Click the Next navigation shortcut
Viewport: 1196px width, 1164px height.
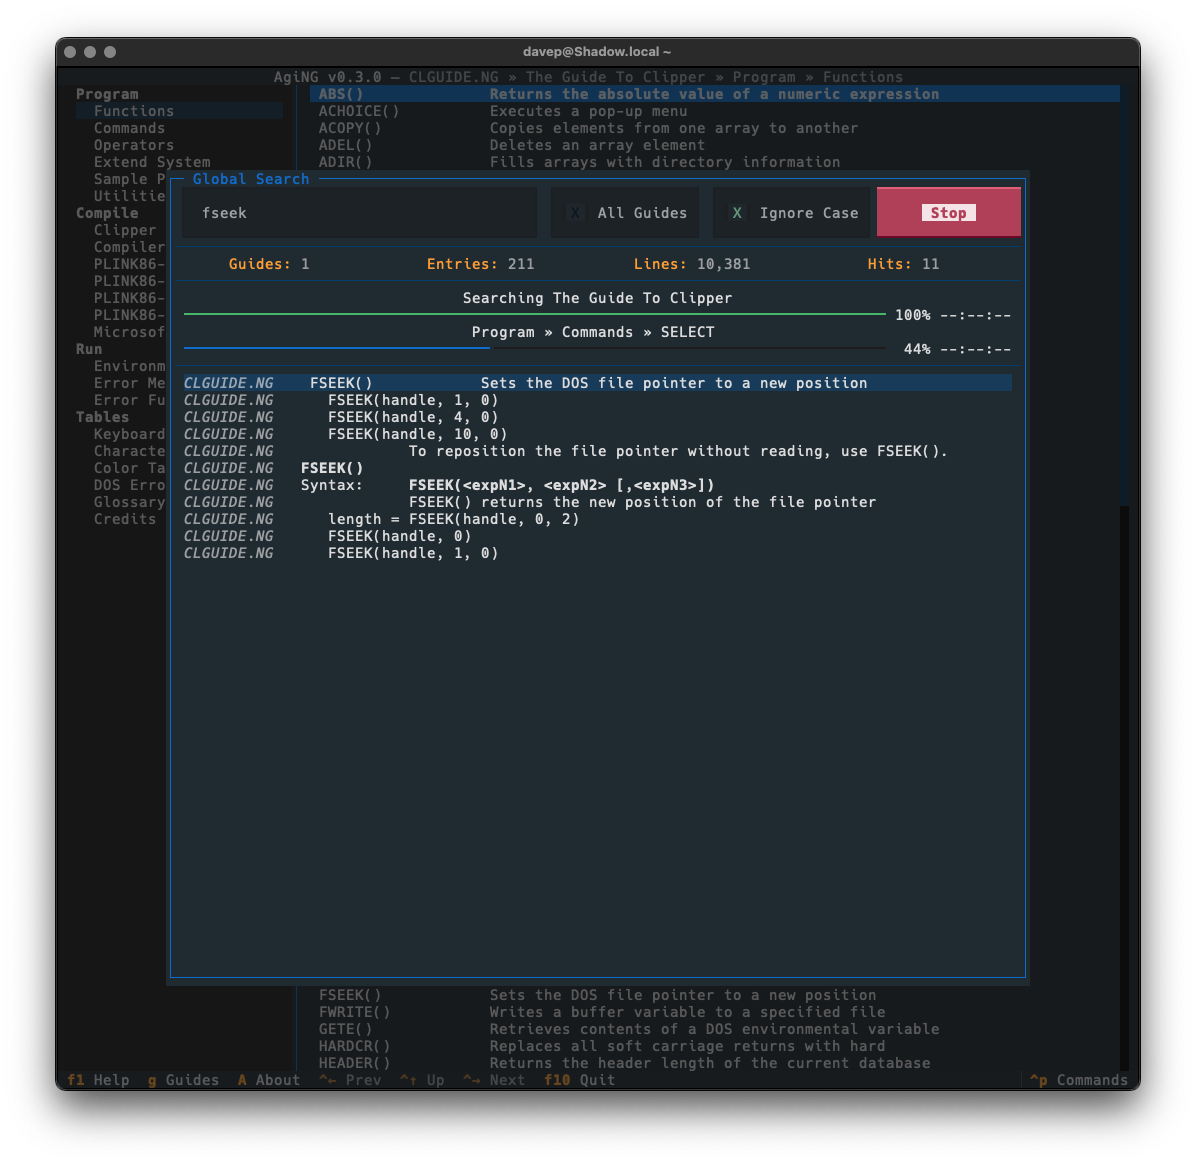tap(494, 1080)
